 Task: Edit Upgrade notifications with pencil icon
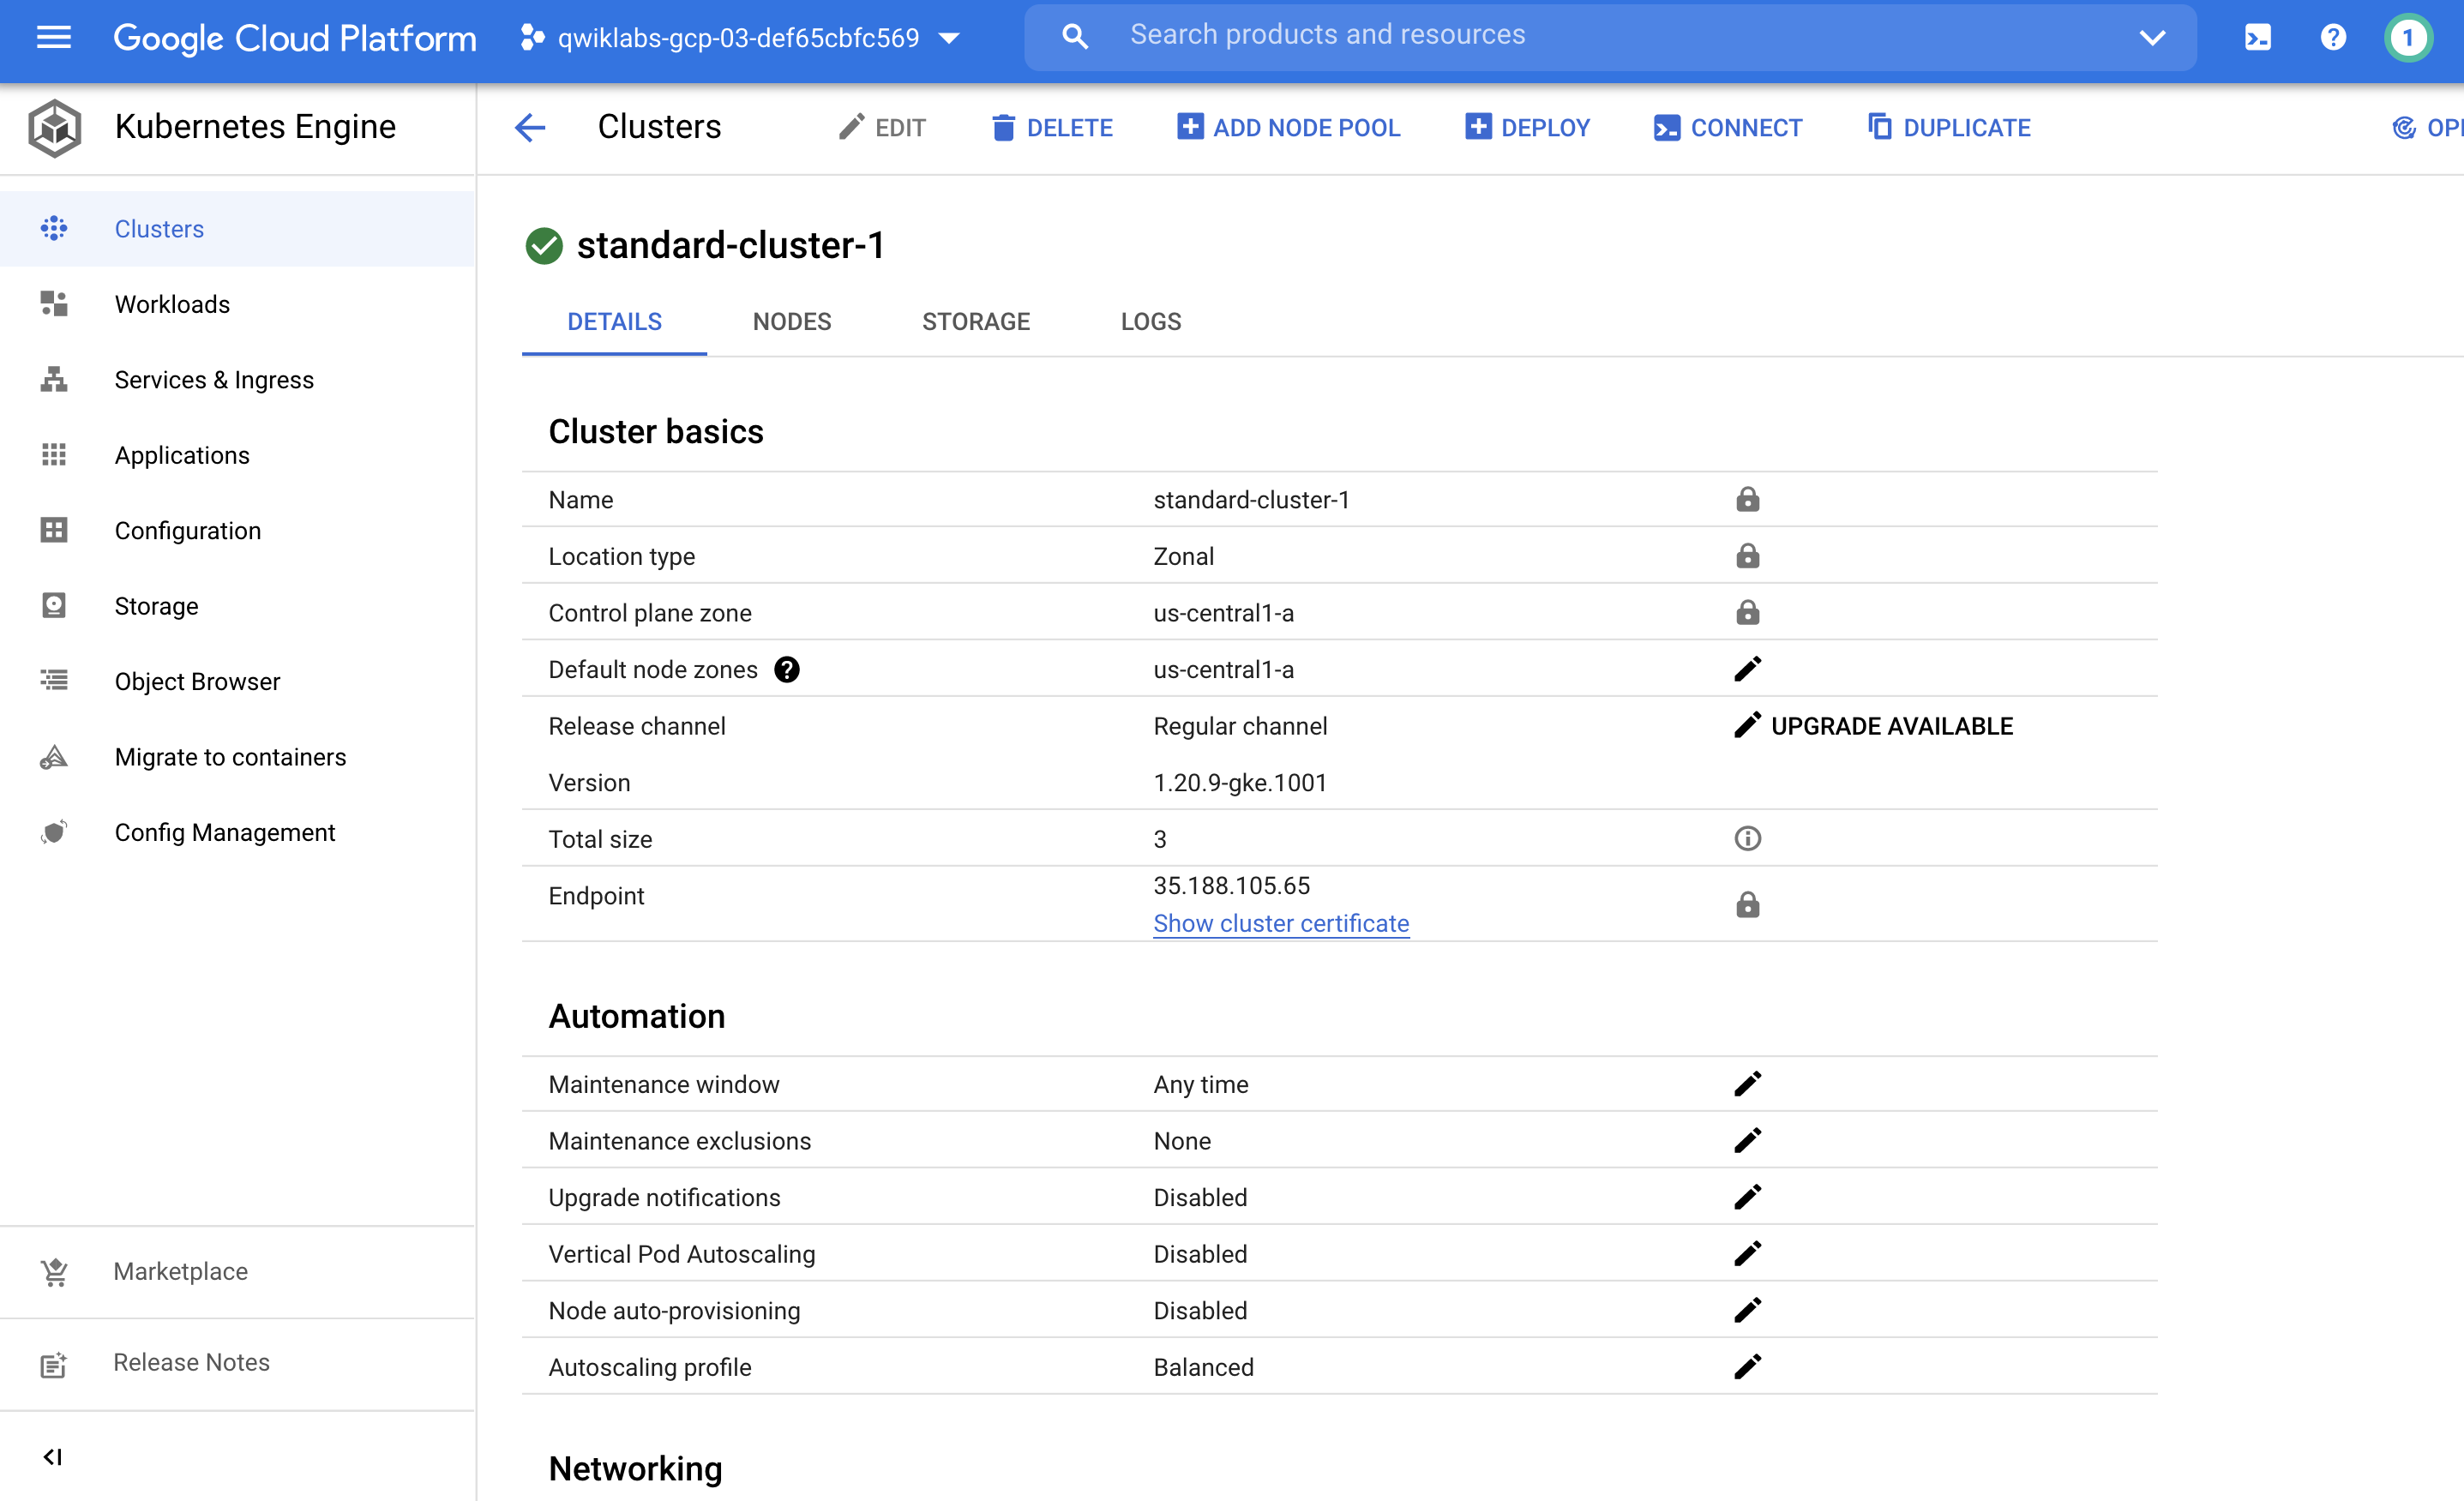tap(1747, 1197)
